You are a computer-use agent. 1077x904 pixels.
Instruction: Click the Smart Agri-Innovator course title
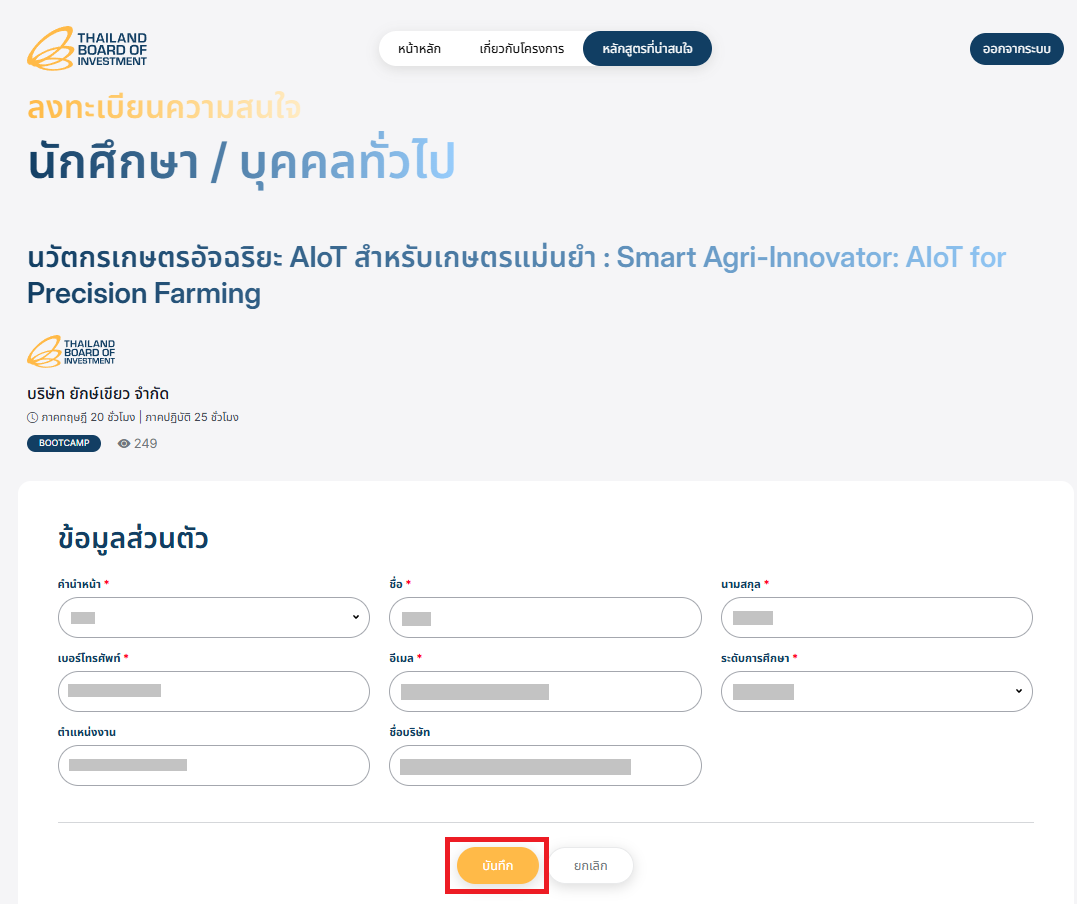click(516, 275)
